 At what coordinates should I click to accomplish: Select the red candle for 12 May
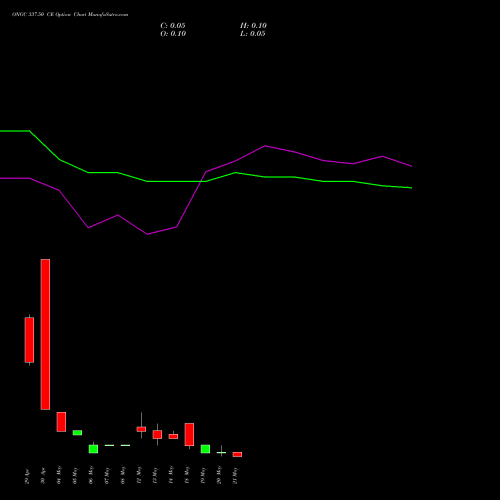(x=141, y=429)
